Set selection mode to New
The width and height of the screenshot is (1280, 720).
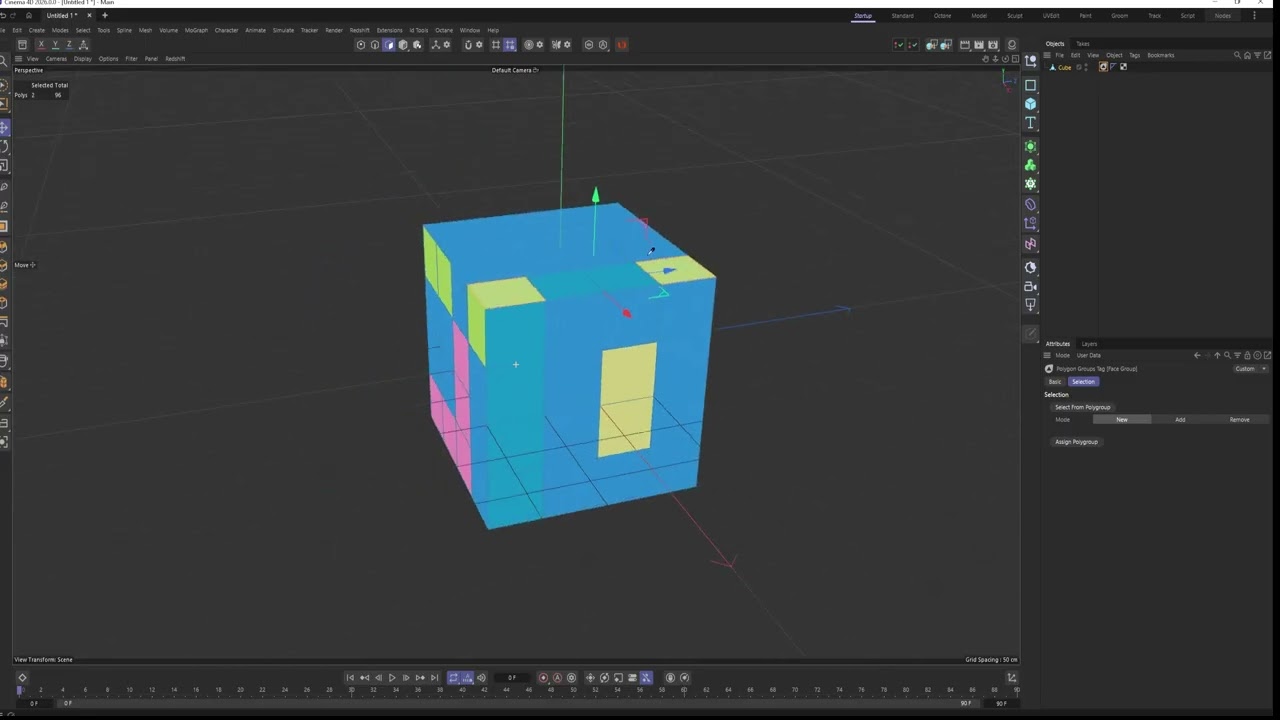coord(1122,420)
